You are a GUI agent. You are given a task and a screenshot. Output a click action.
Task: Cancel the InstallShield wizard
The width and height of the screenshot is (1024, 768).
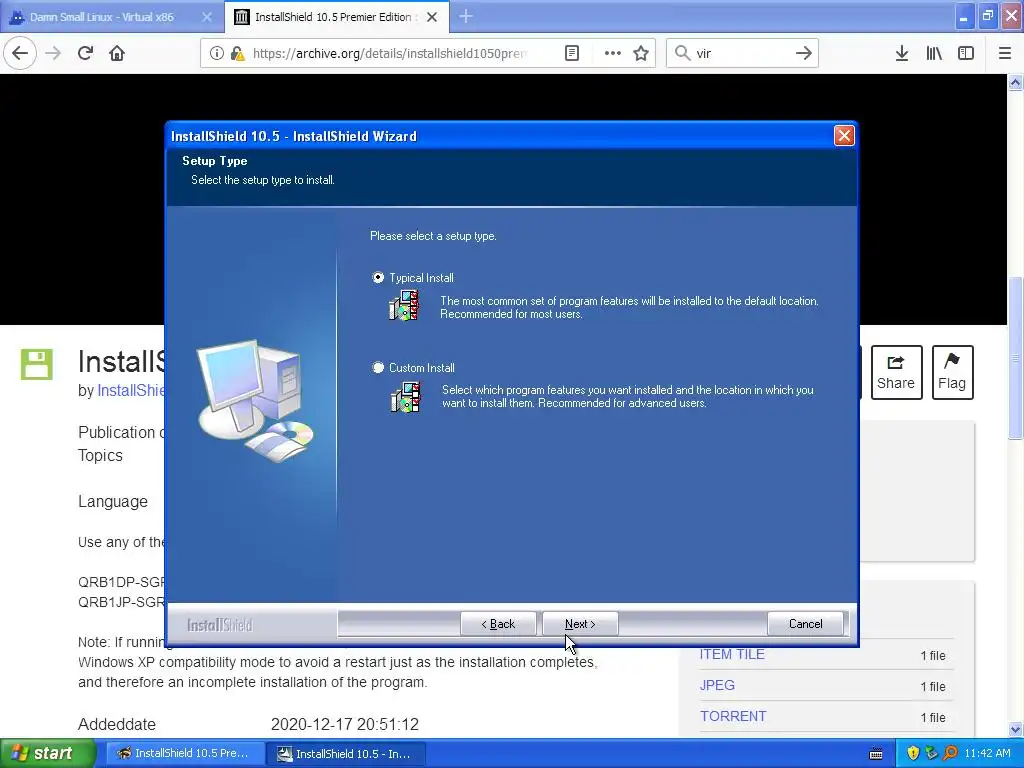805,624
